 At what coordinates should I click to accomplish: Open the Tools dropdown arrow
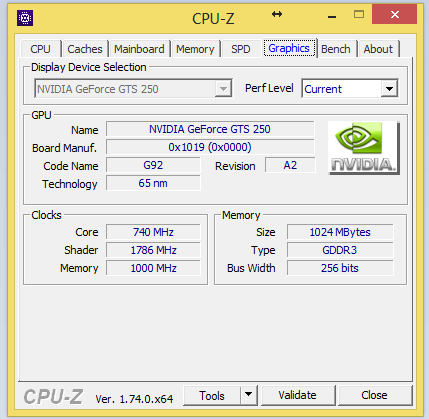click(248, 395)
